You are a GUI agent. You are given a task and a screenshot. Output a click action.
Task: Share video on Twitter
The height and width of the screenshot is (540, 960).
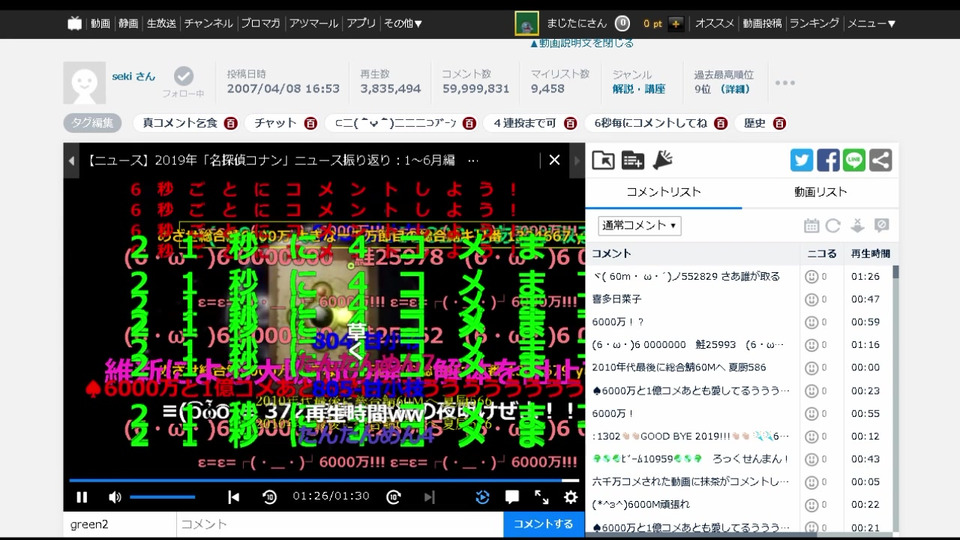(801, 160)
